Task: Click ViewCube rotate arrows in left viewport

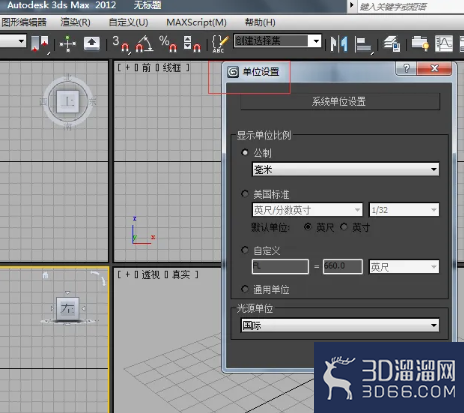Action: tap(99, 278)
